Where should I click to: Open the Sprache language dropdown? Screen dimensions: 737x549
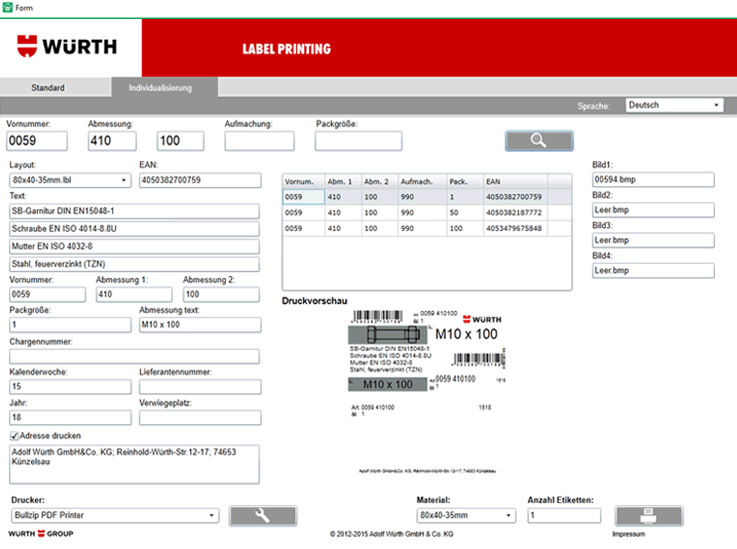point(674,105)
